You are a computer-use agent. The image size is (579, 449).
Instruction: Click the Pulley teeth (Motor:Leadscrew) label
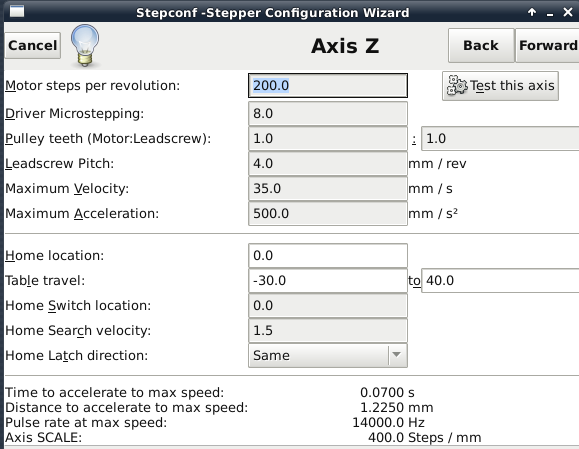tap(108, 138)
